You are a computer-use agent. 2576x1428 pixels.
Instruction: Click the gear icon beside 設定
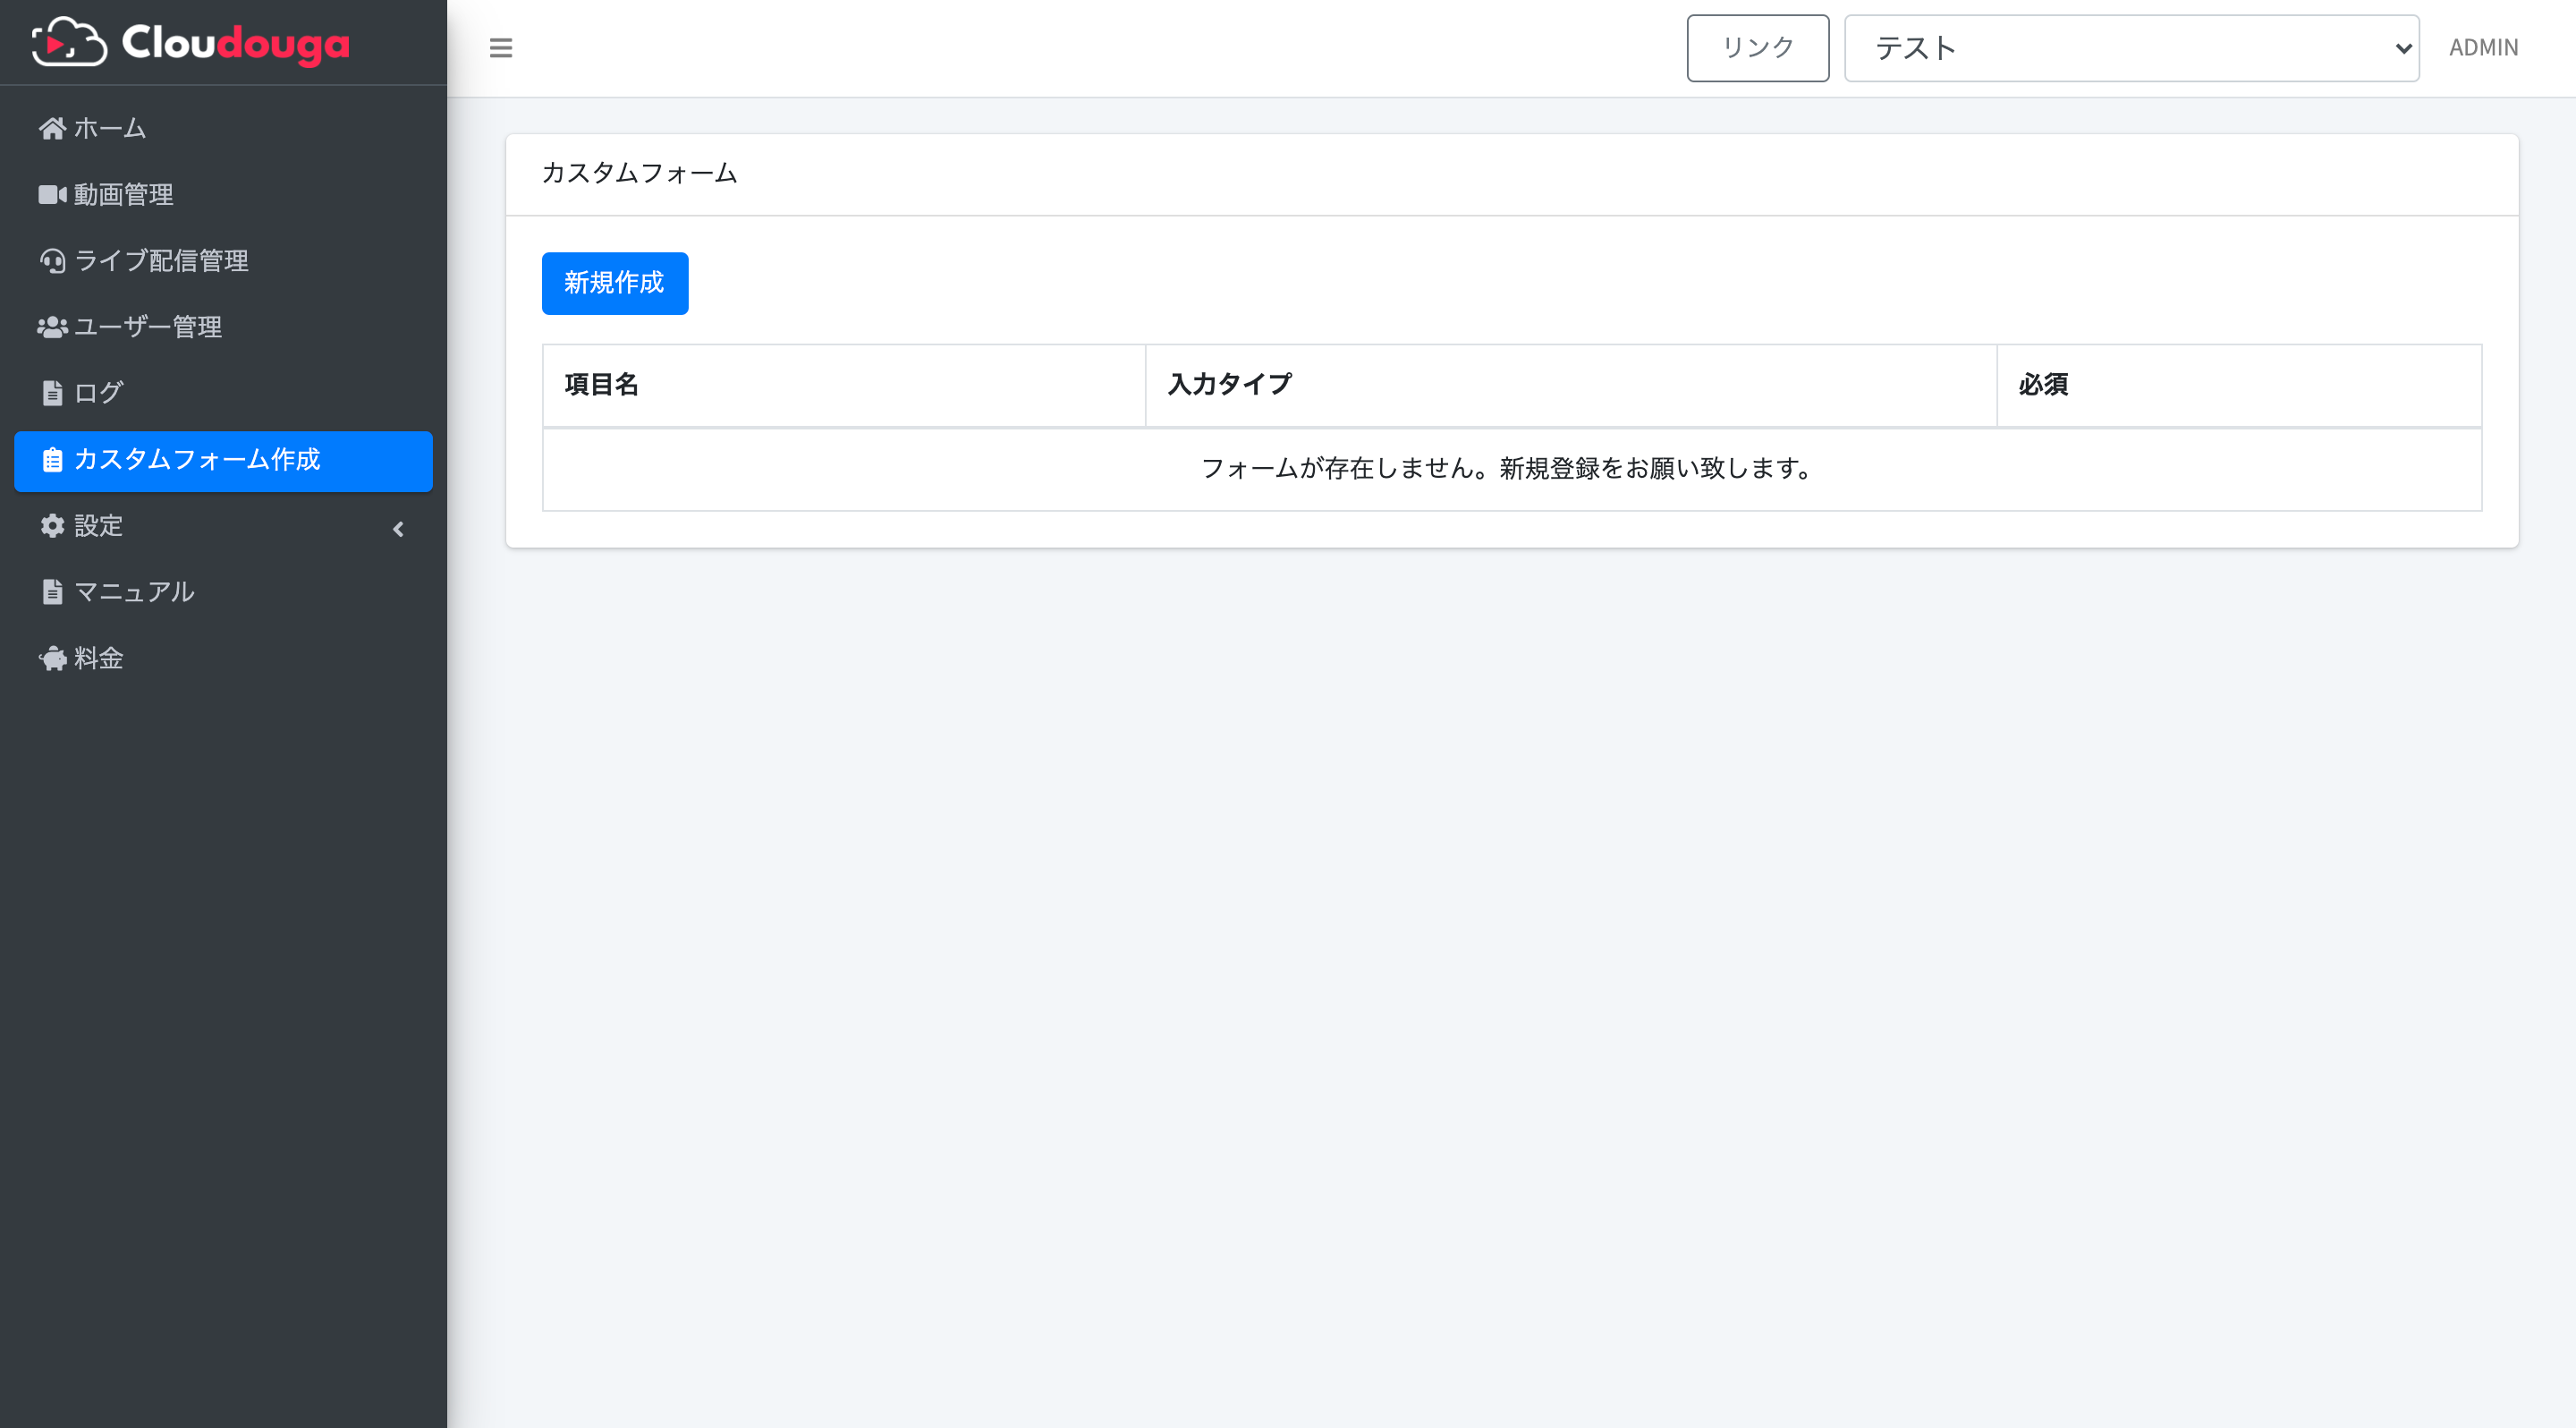click(52, 526)
